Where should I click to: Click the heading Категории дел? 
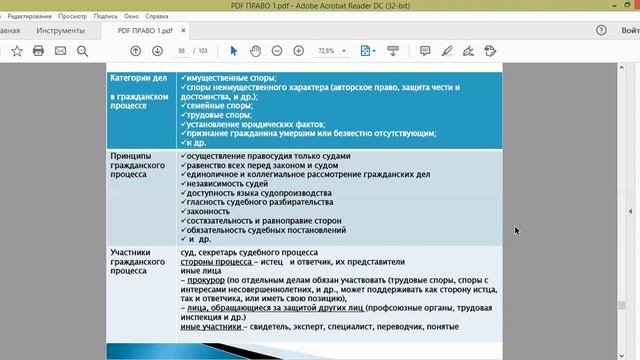click(x=138, y=78)
